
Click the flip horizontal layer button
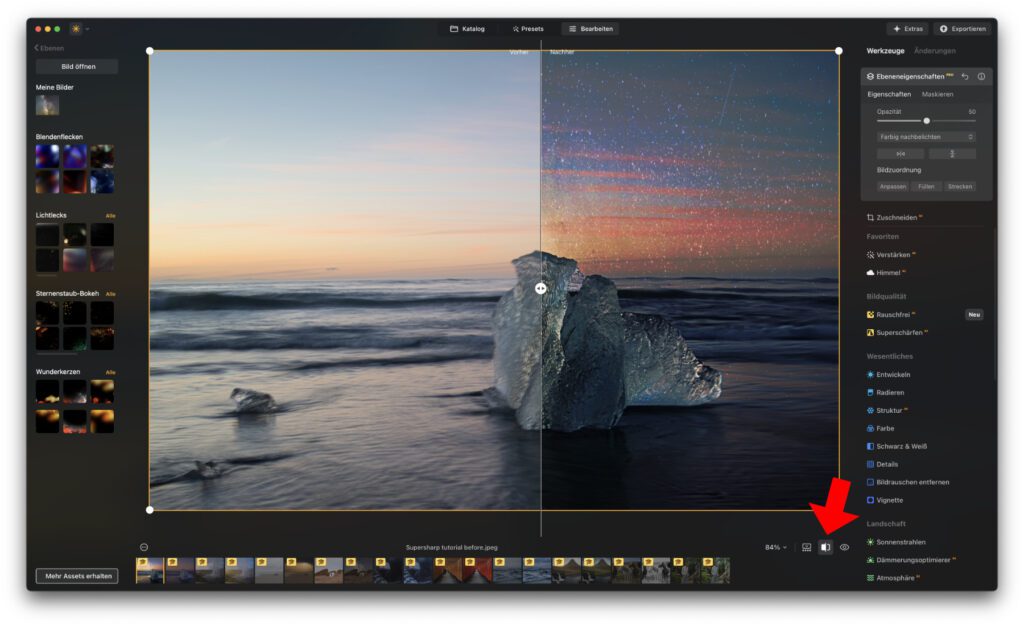tap(900, 154)
